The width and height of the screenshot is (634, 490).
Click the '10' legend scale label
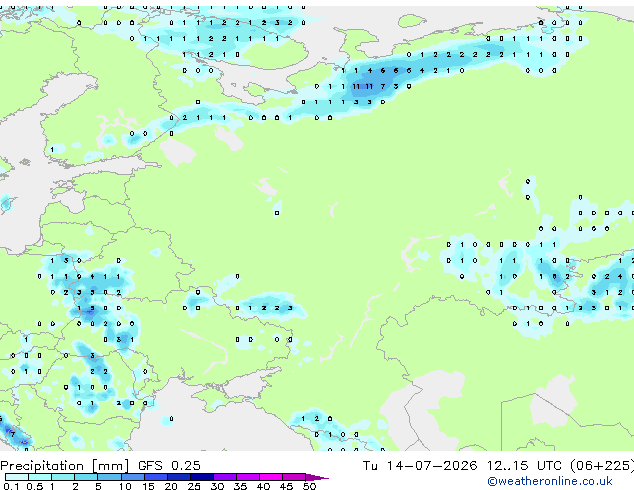coord(125,486)
